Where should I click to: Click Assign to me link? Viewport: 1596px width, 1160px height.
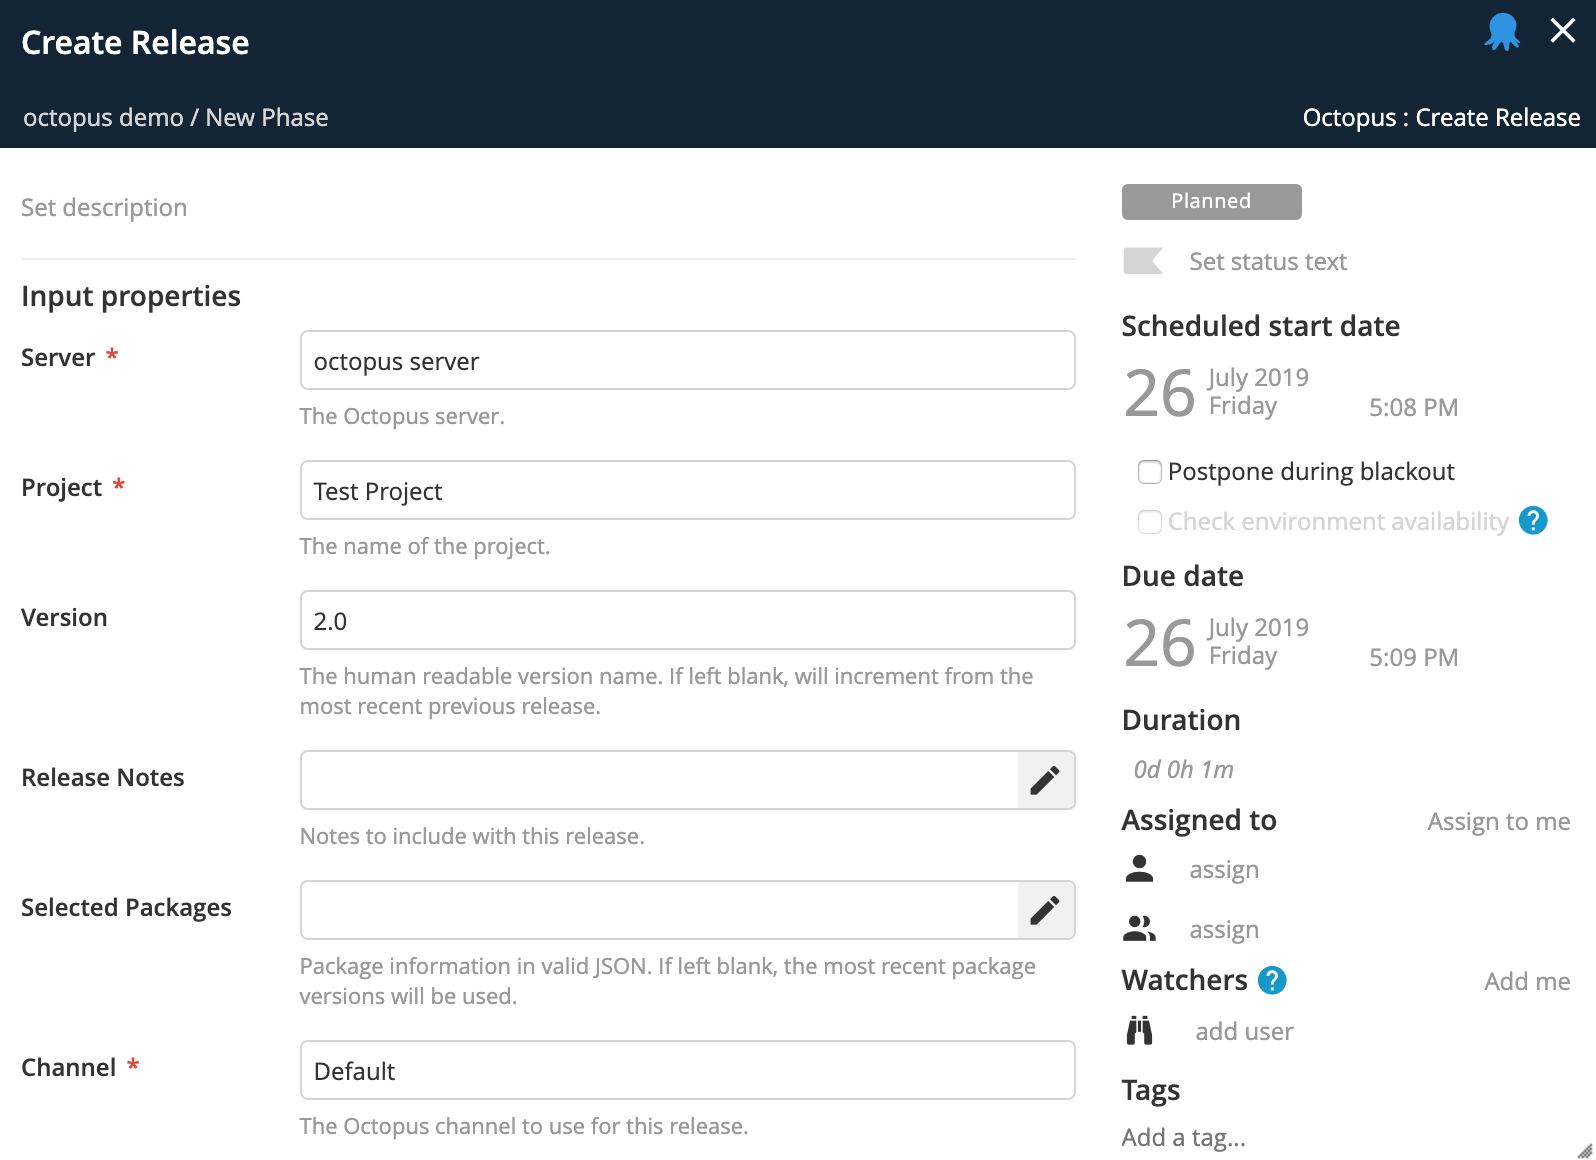pos(1498,821)
